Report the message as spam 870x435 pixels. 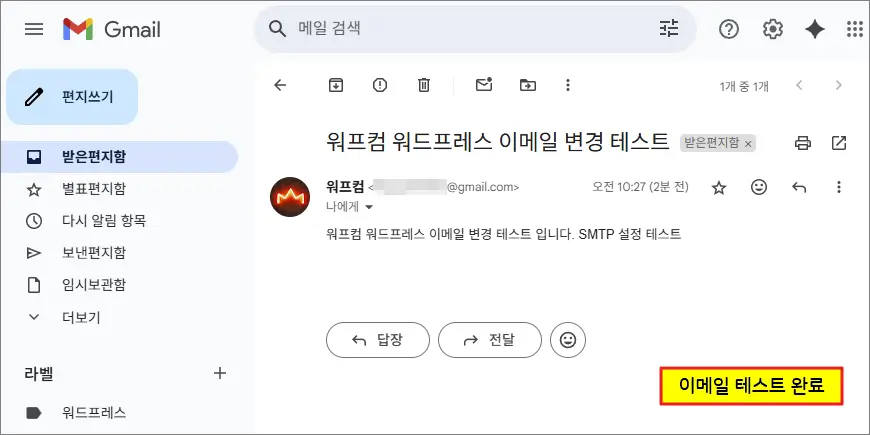pyautogui.click(x=380, y=86)
